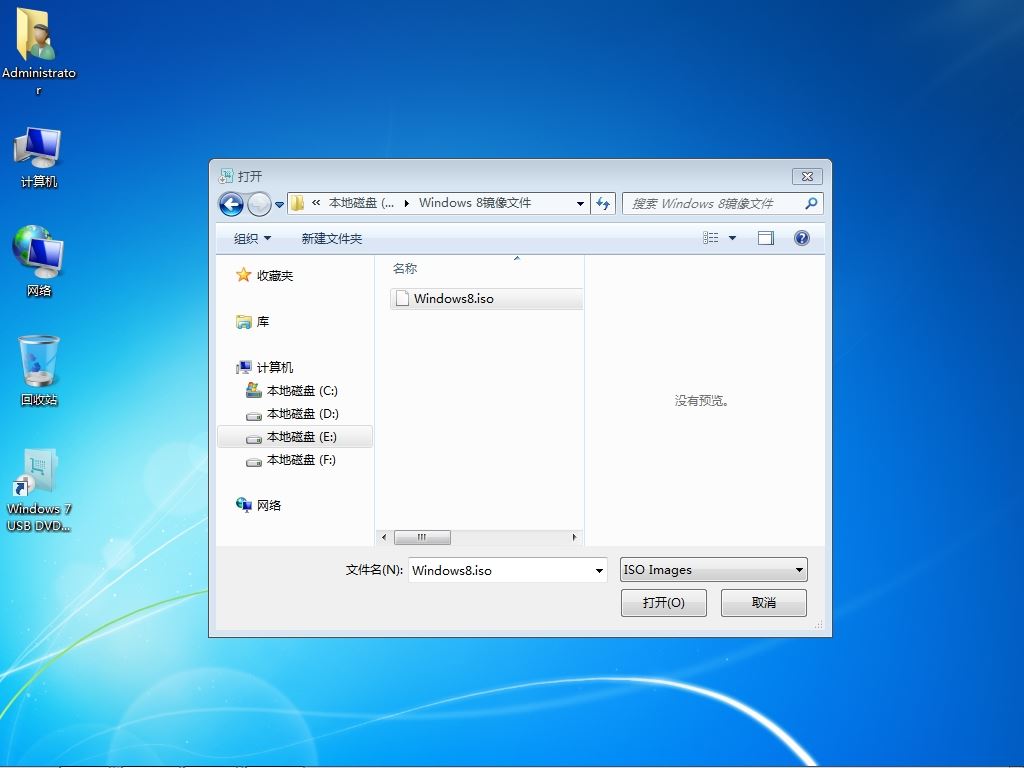This screenshot has width=1024, height=768.
Task: Click the 名称 column header
Action: coord(405,268)
